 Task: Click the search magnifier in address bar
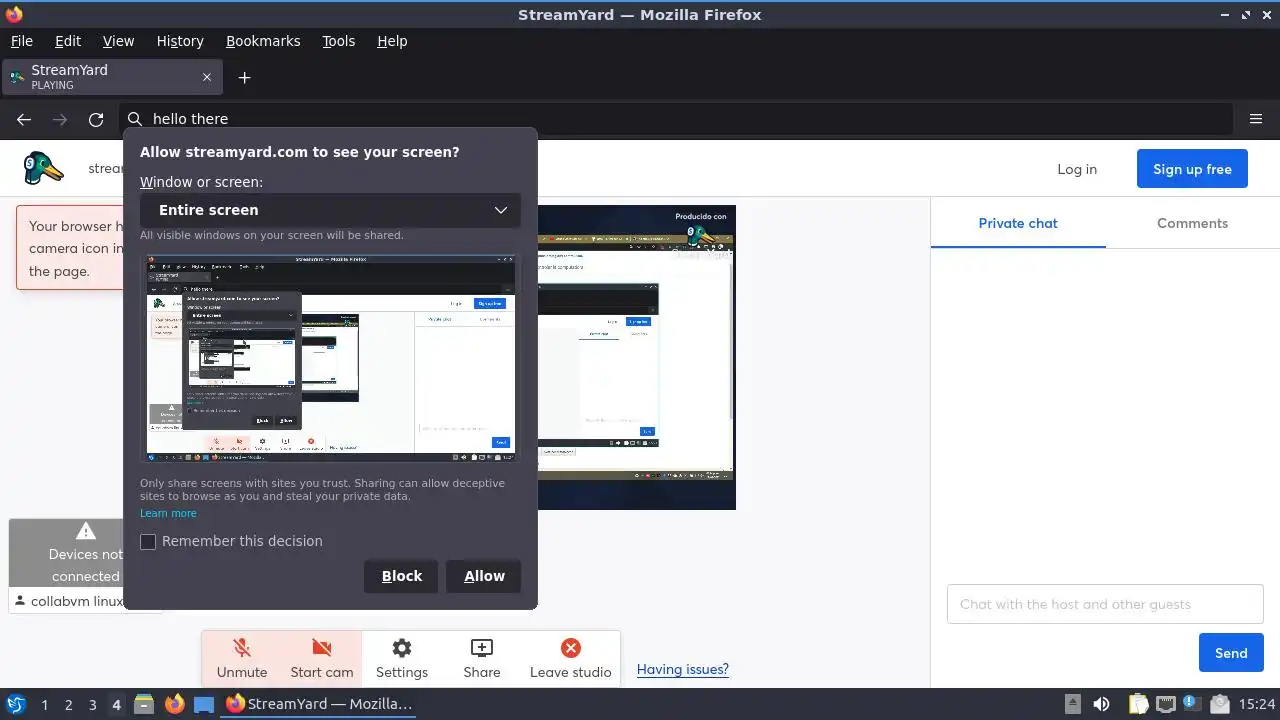click(135, 119)
